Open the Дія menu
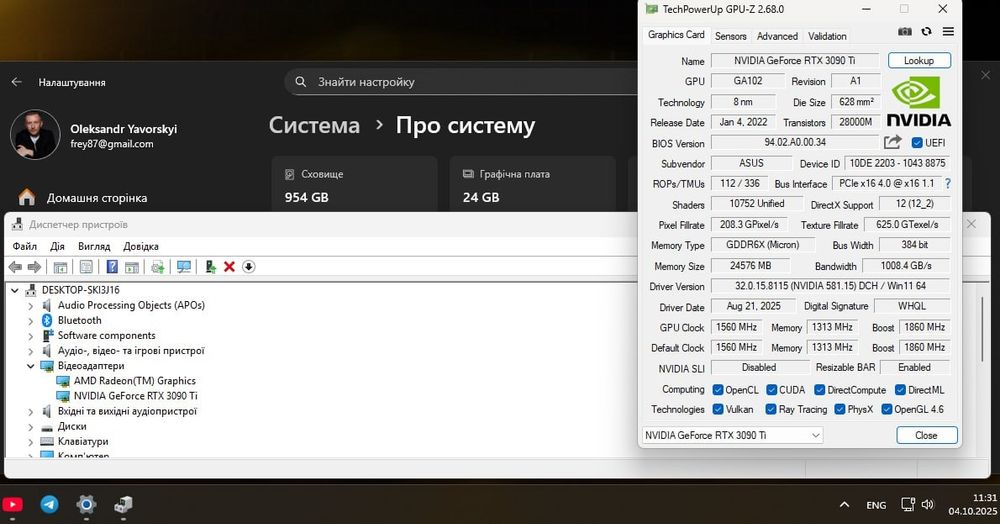Viewport: 1000px width, 524px height. click(57, 246)
